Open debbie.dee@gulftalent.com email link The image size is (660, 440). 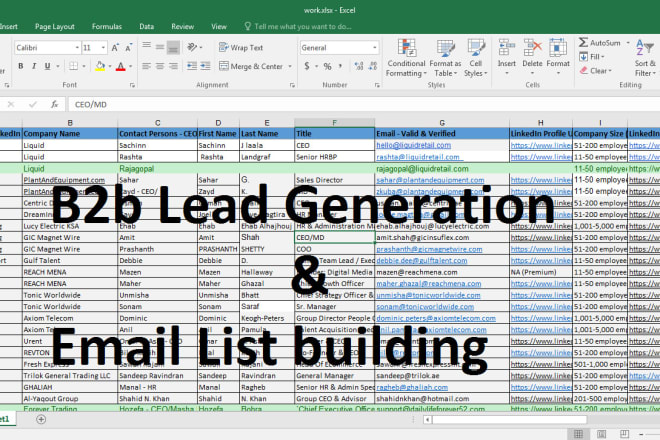pos(421,261)
